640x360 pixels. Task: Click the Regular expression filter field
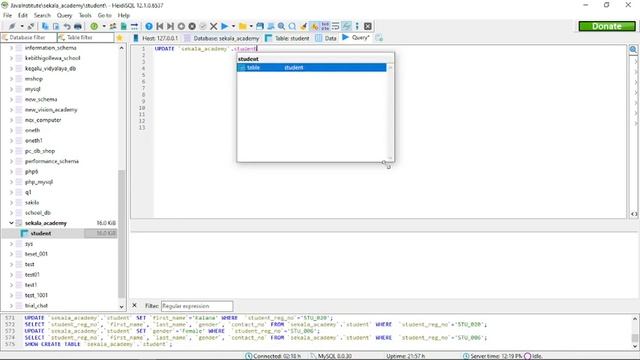click(197, 306)
